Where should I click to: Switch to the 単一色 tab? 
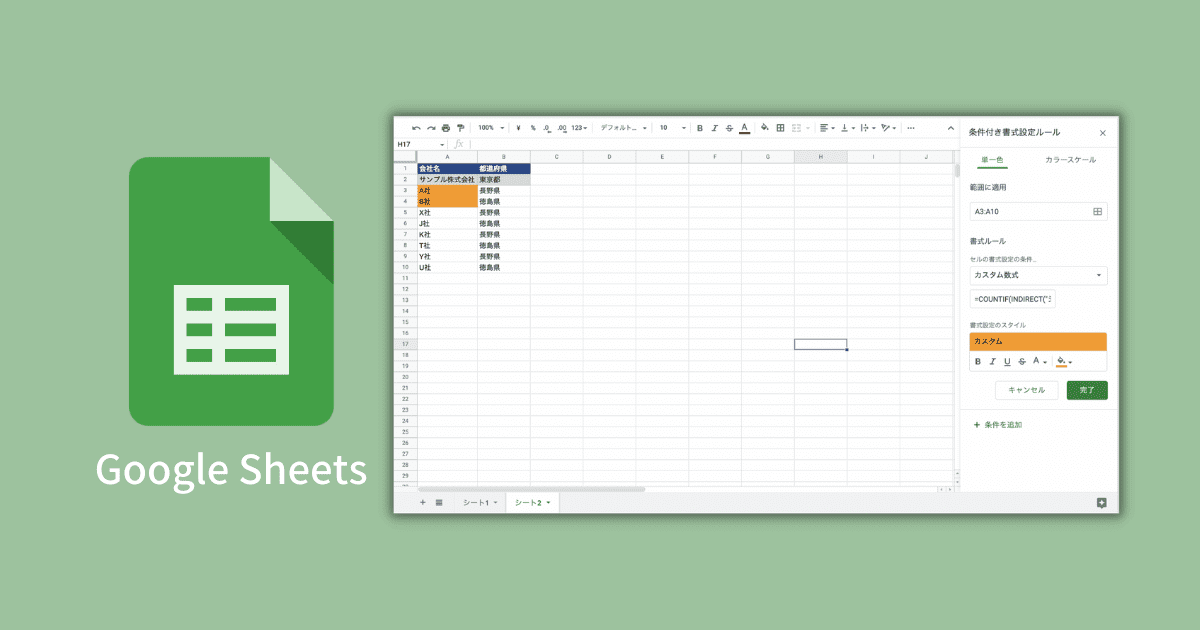point(992,160)
